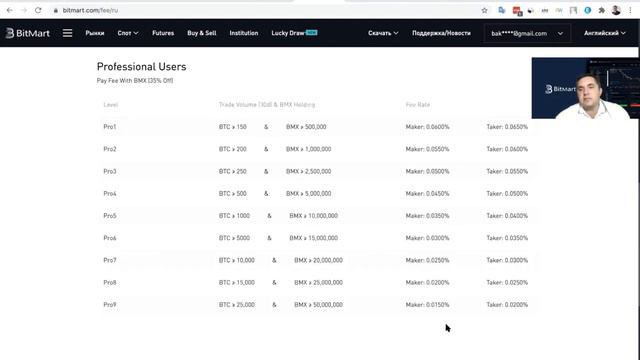Click Taker: 0.0550% in Pro3 row

click(x=507, y=171)
